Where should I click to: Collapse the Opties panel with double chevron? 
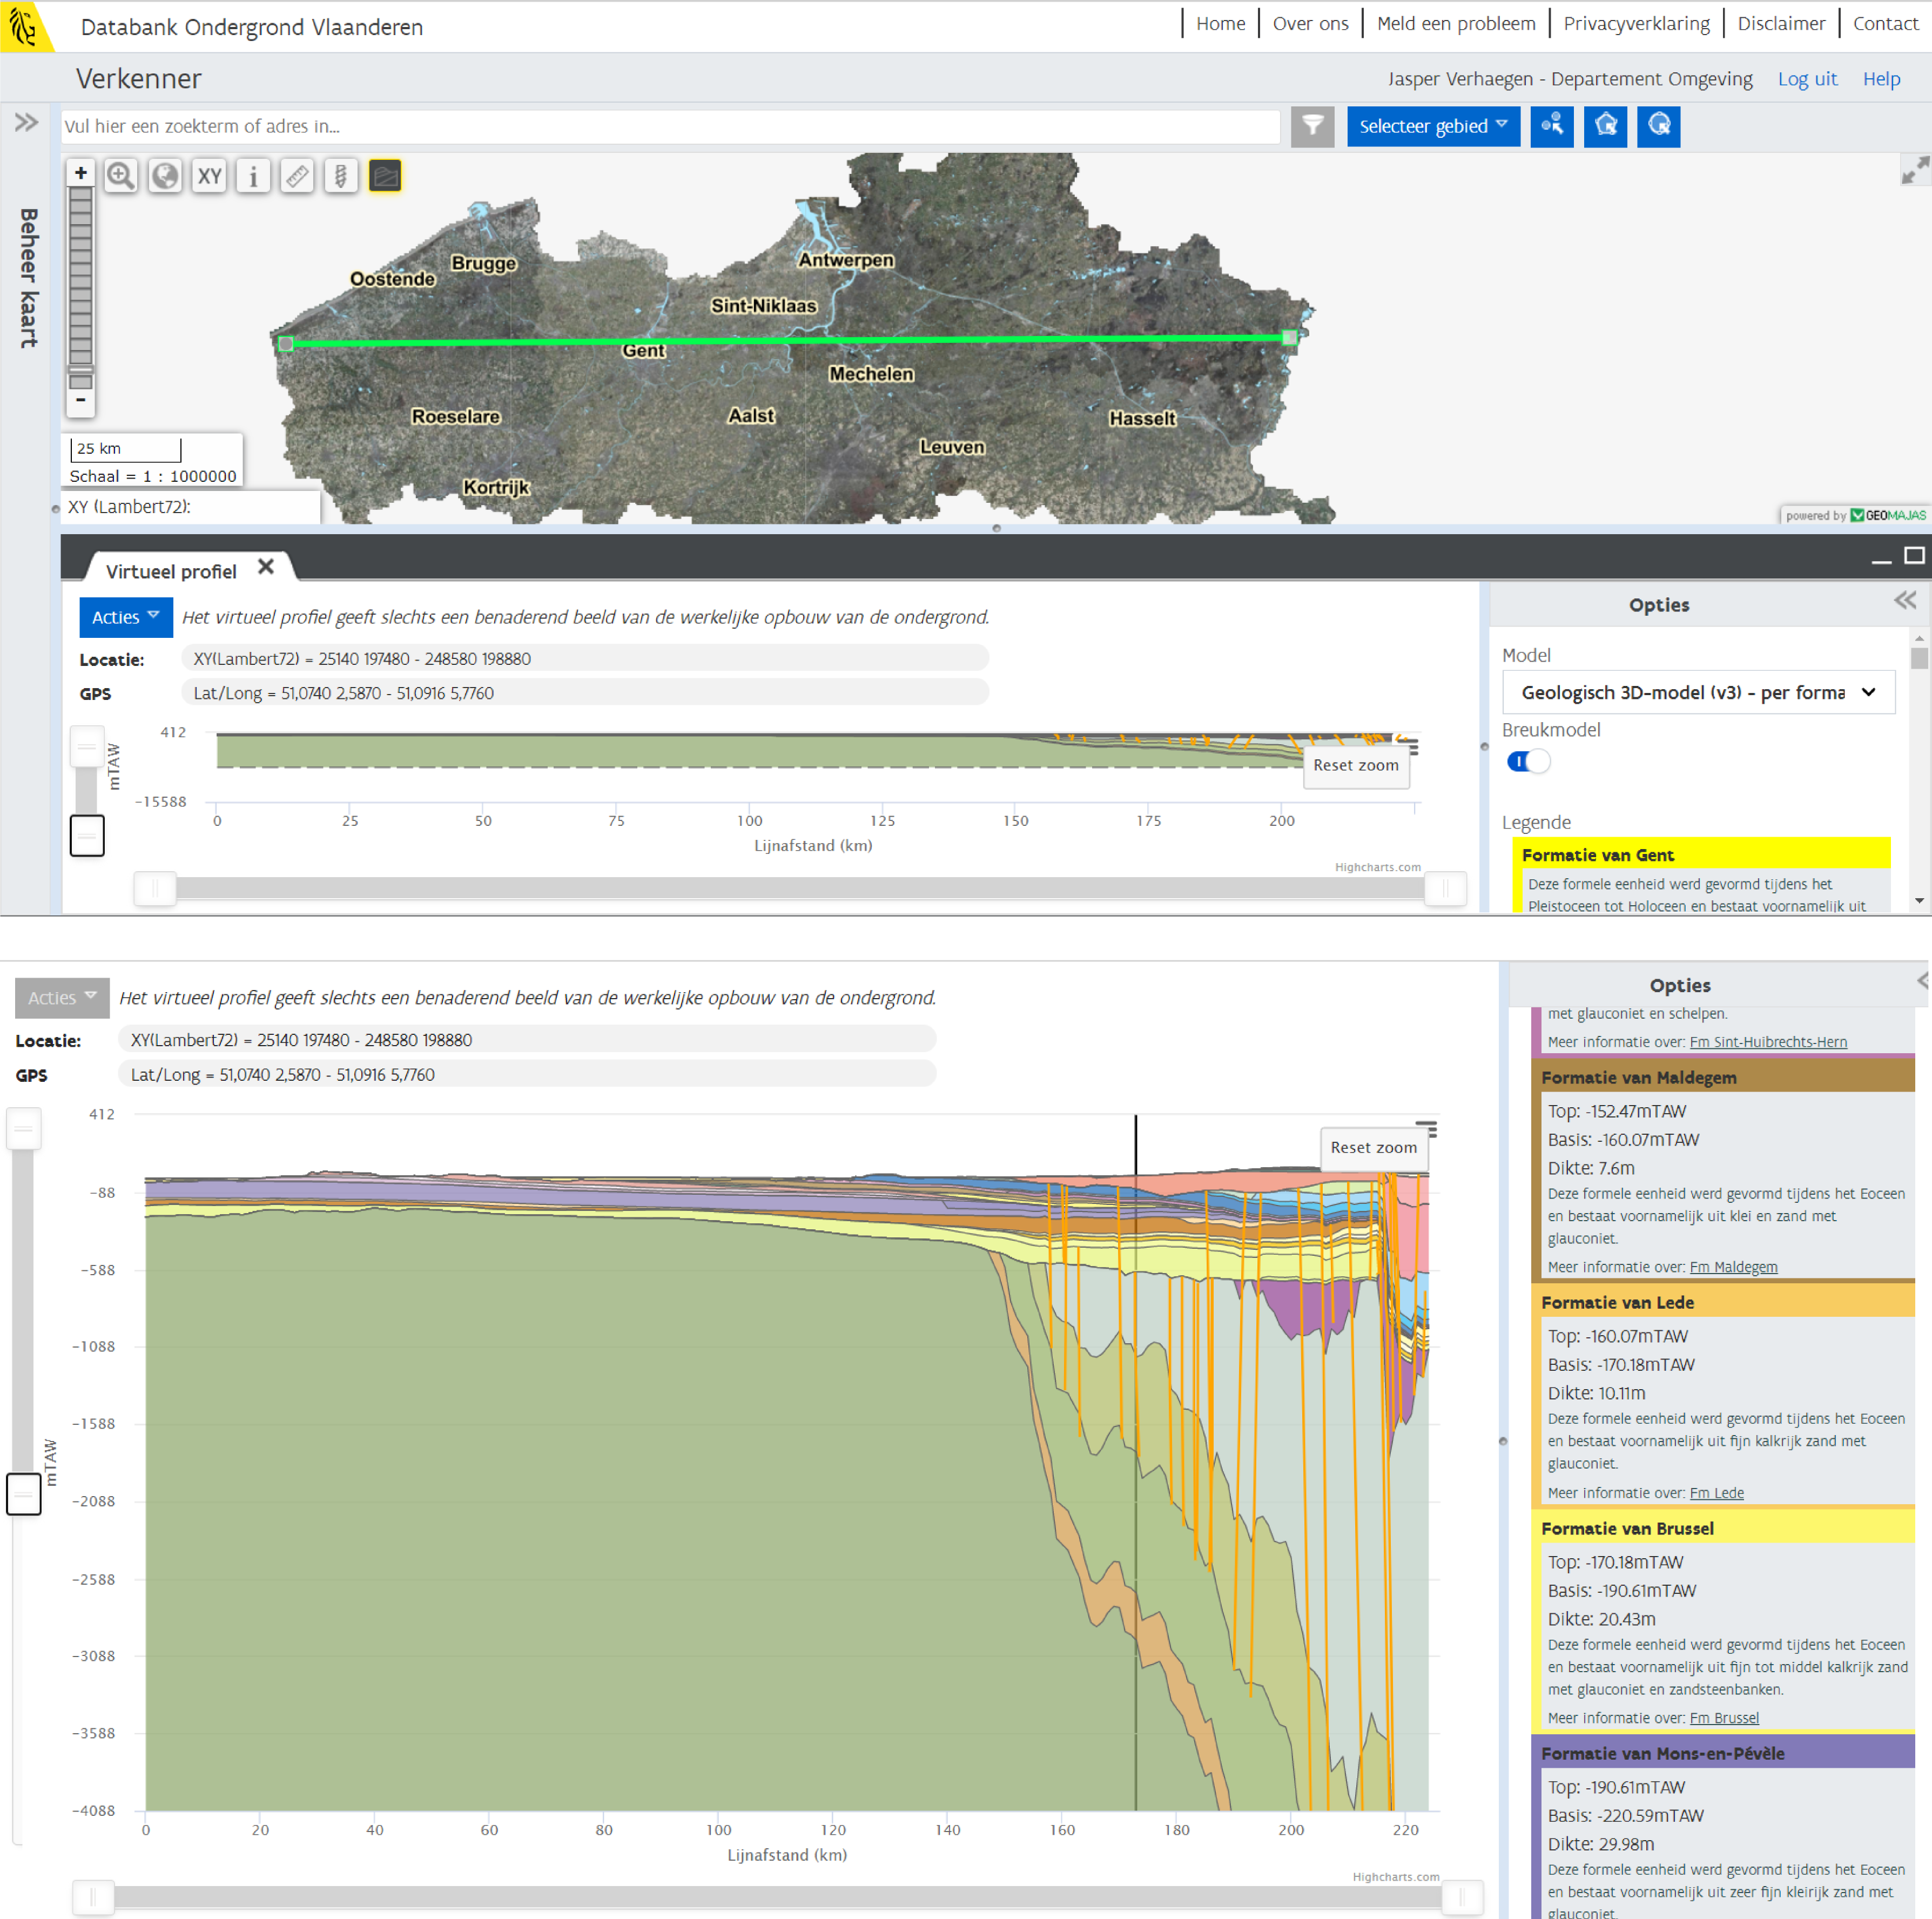1904,601
